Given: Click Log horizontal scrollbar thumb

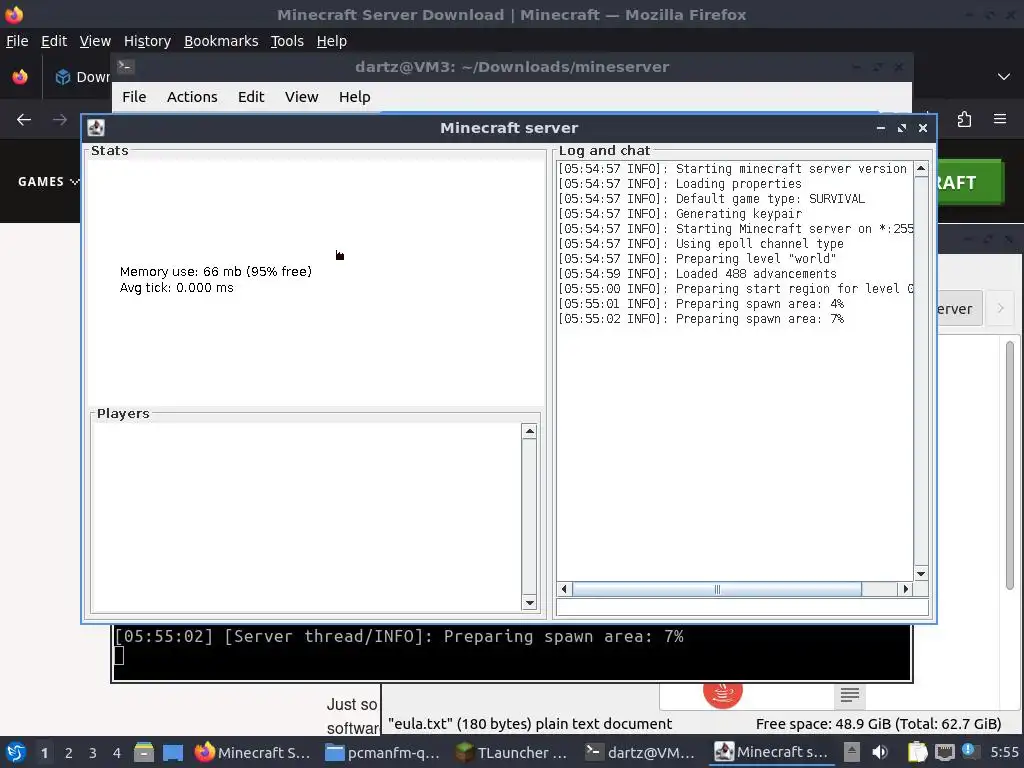Looking at the screenshot, I should click(x=717, y=589).
